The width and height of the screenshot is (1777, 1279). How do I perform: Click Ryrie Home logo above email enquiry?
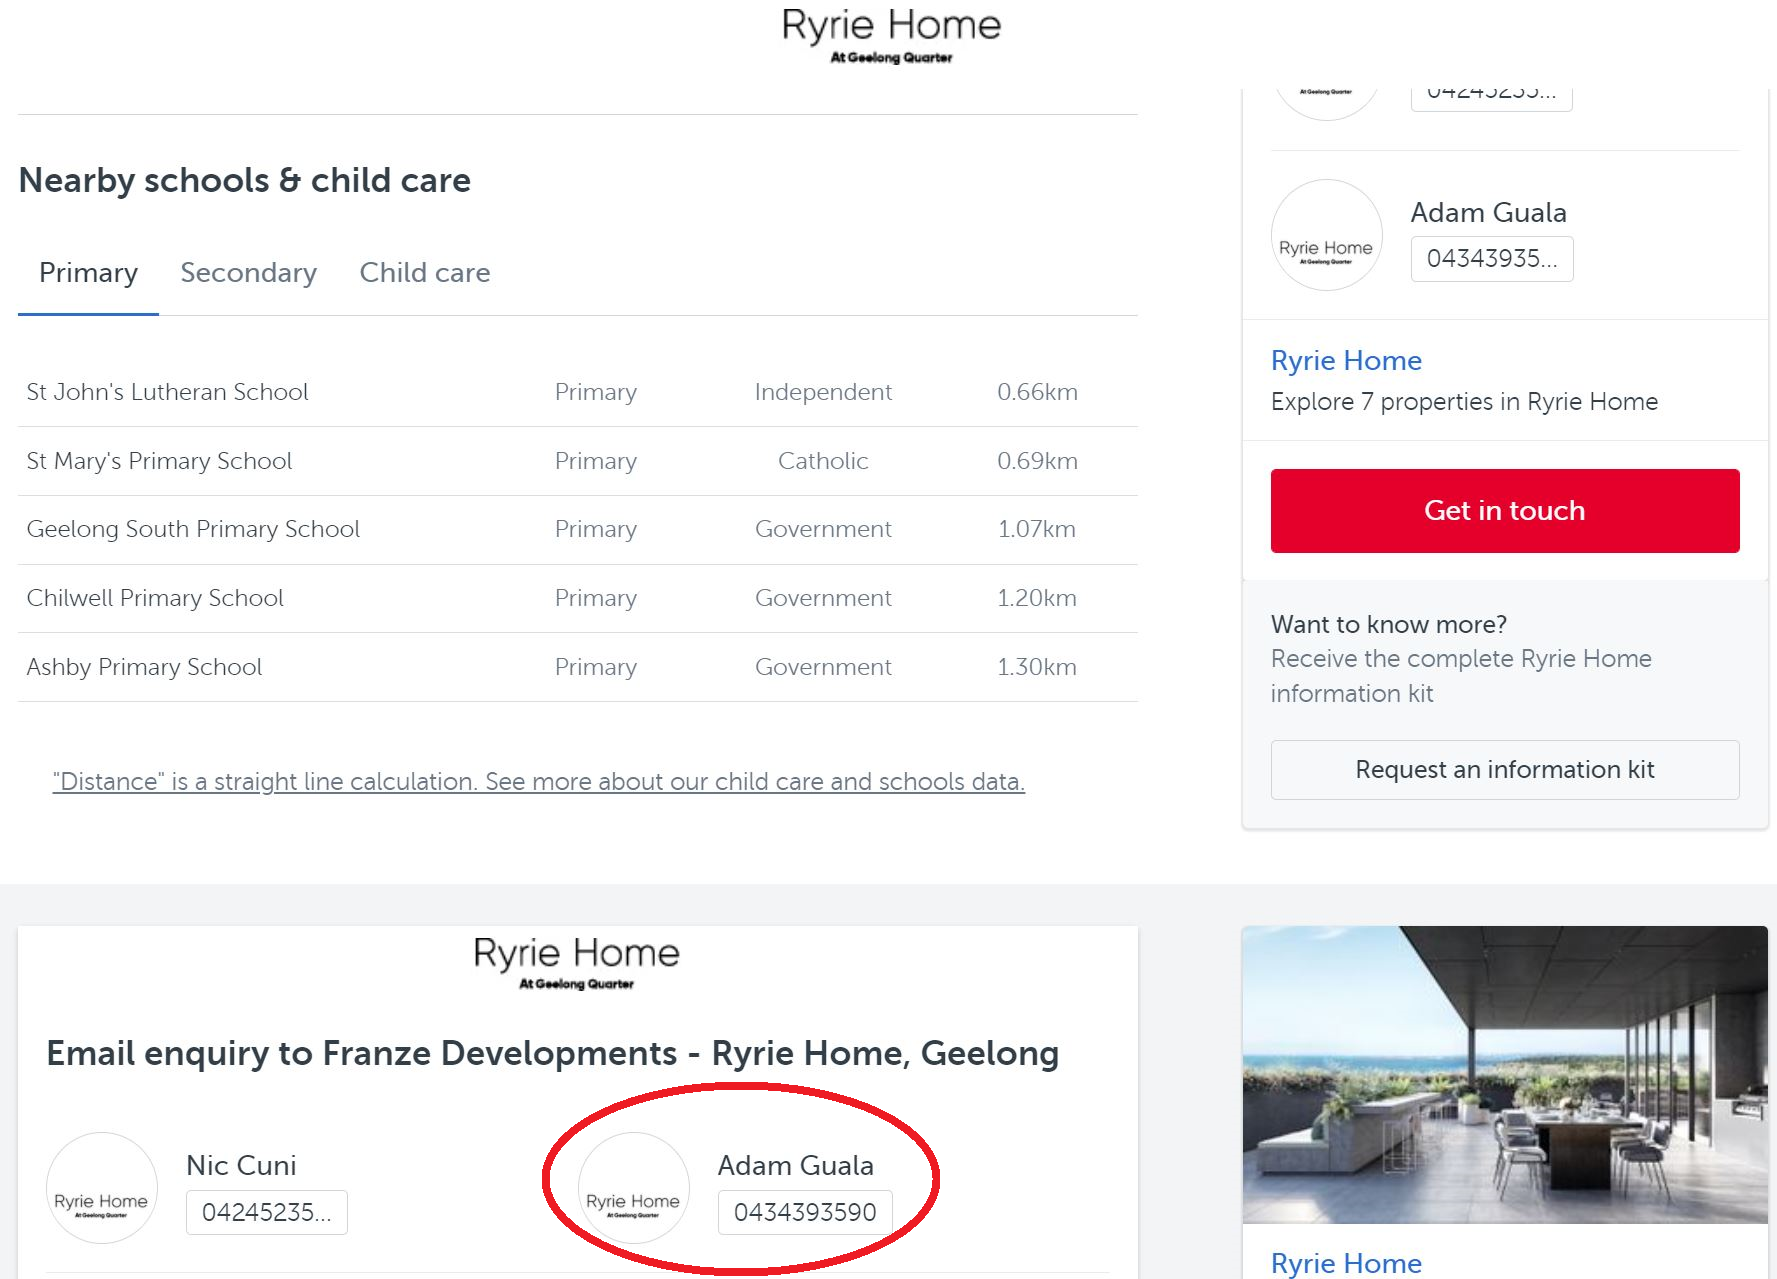pyautogui.click(x=577, y=962)
